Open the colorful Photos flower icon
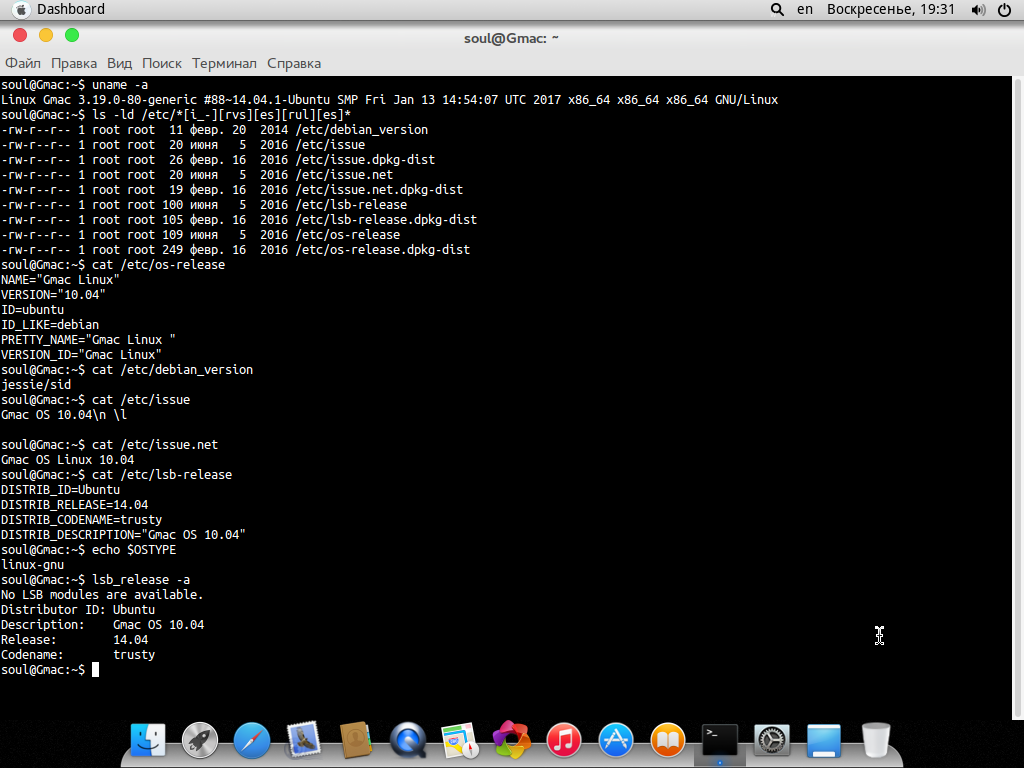The width and height of the screenshot is (1024, 768). coord(511,740)
